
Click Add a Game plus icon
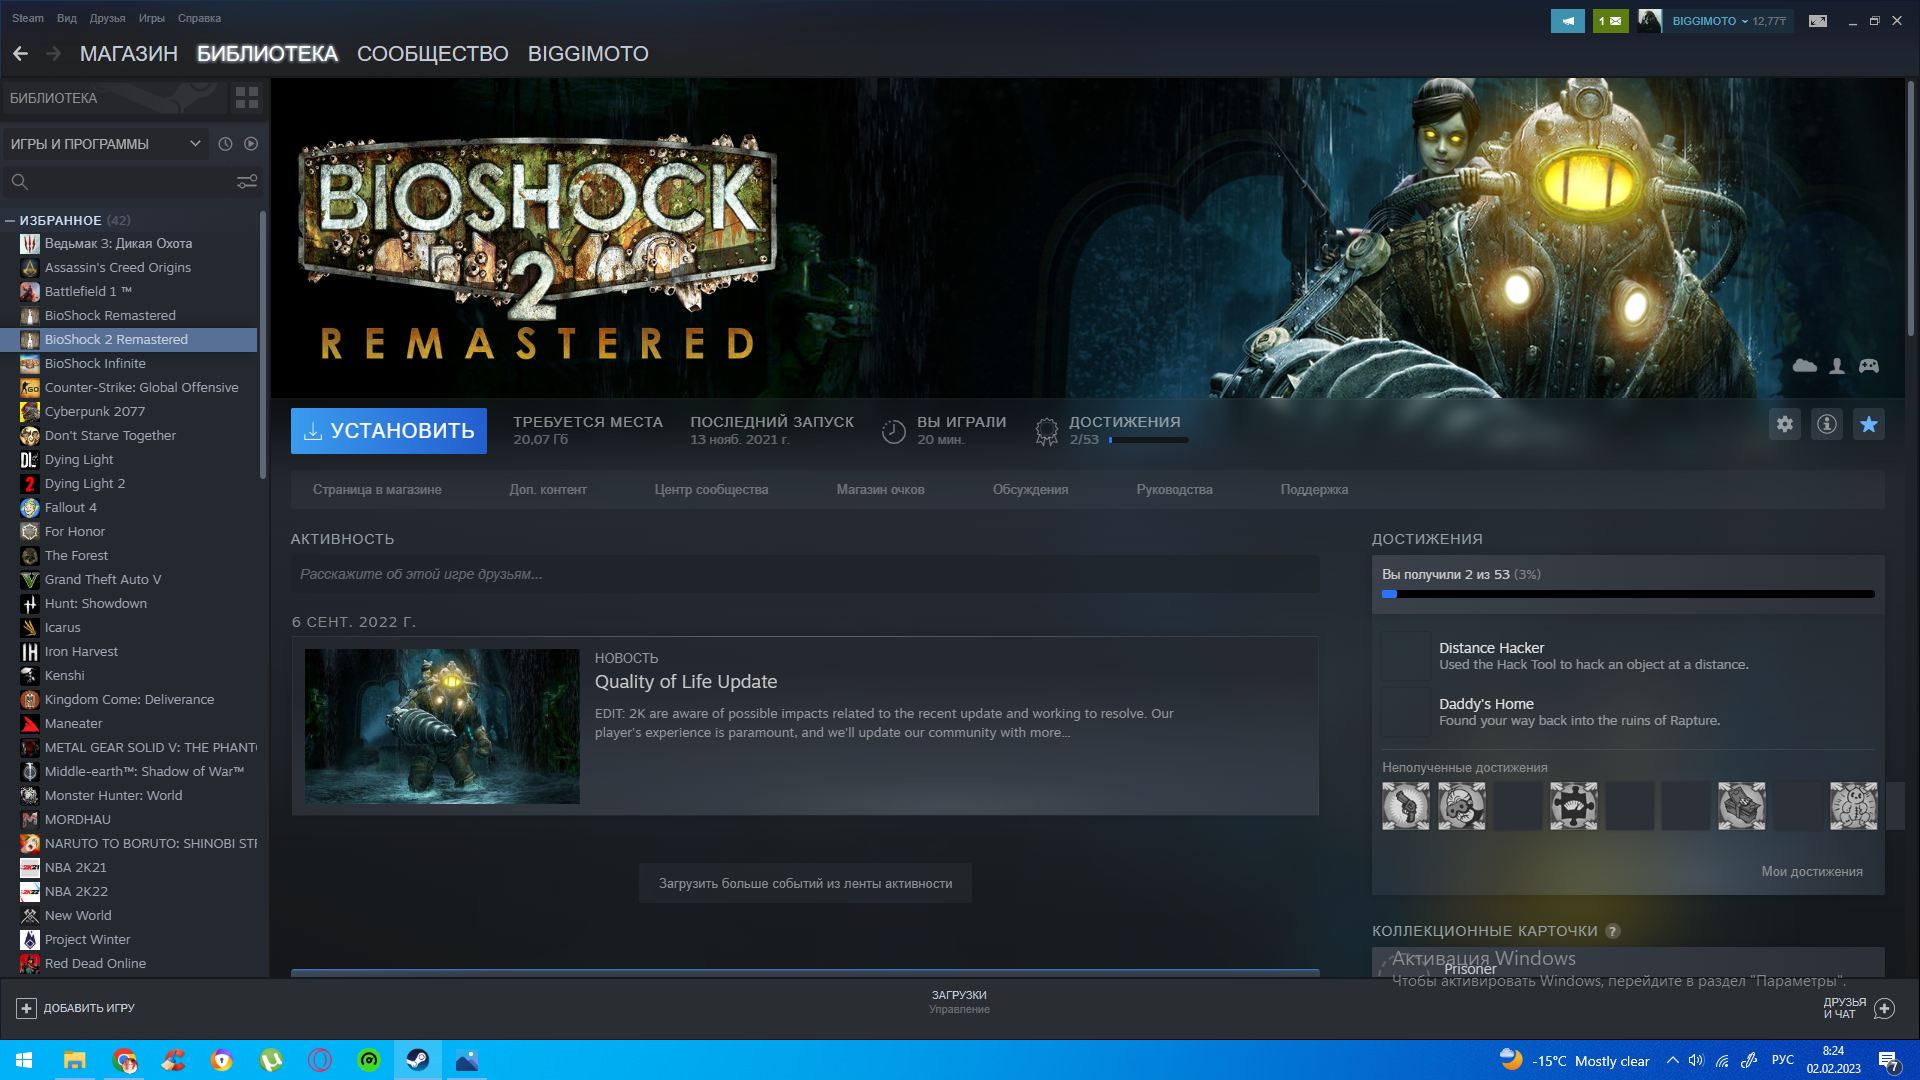[27, 1008]
